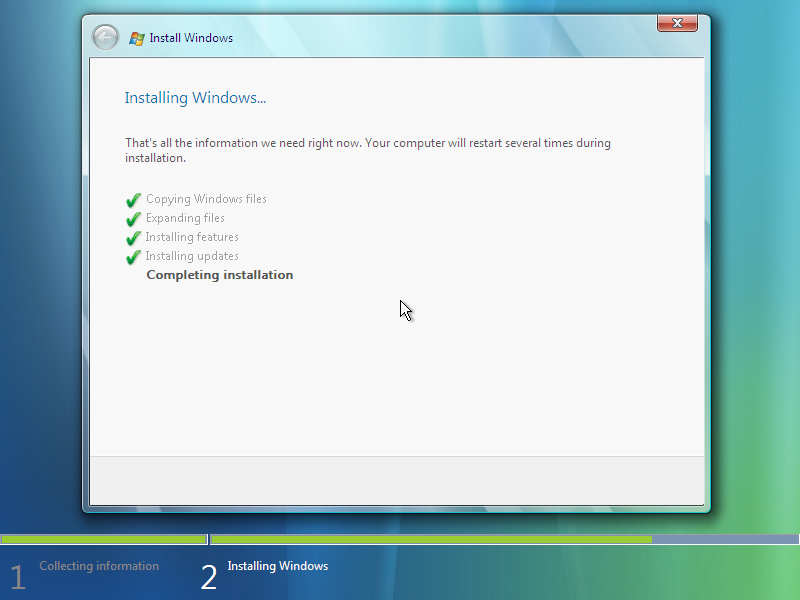Click the step number 2 indicator
Screen dimensions: 800x600
tap(209, 576)
